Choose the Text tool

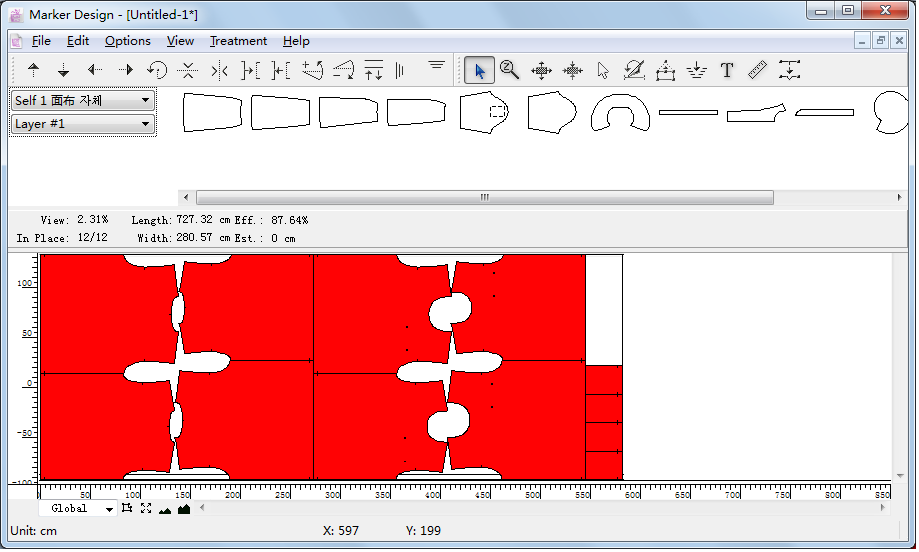(727, 70)
